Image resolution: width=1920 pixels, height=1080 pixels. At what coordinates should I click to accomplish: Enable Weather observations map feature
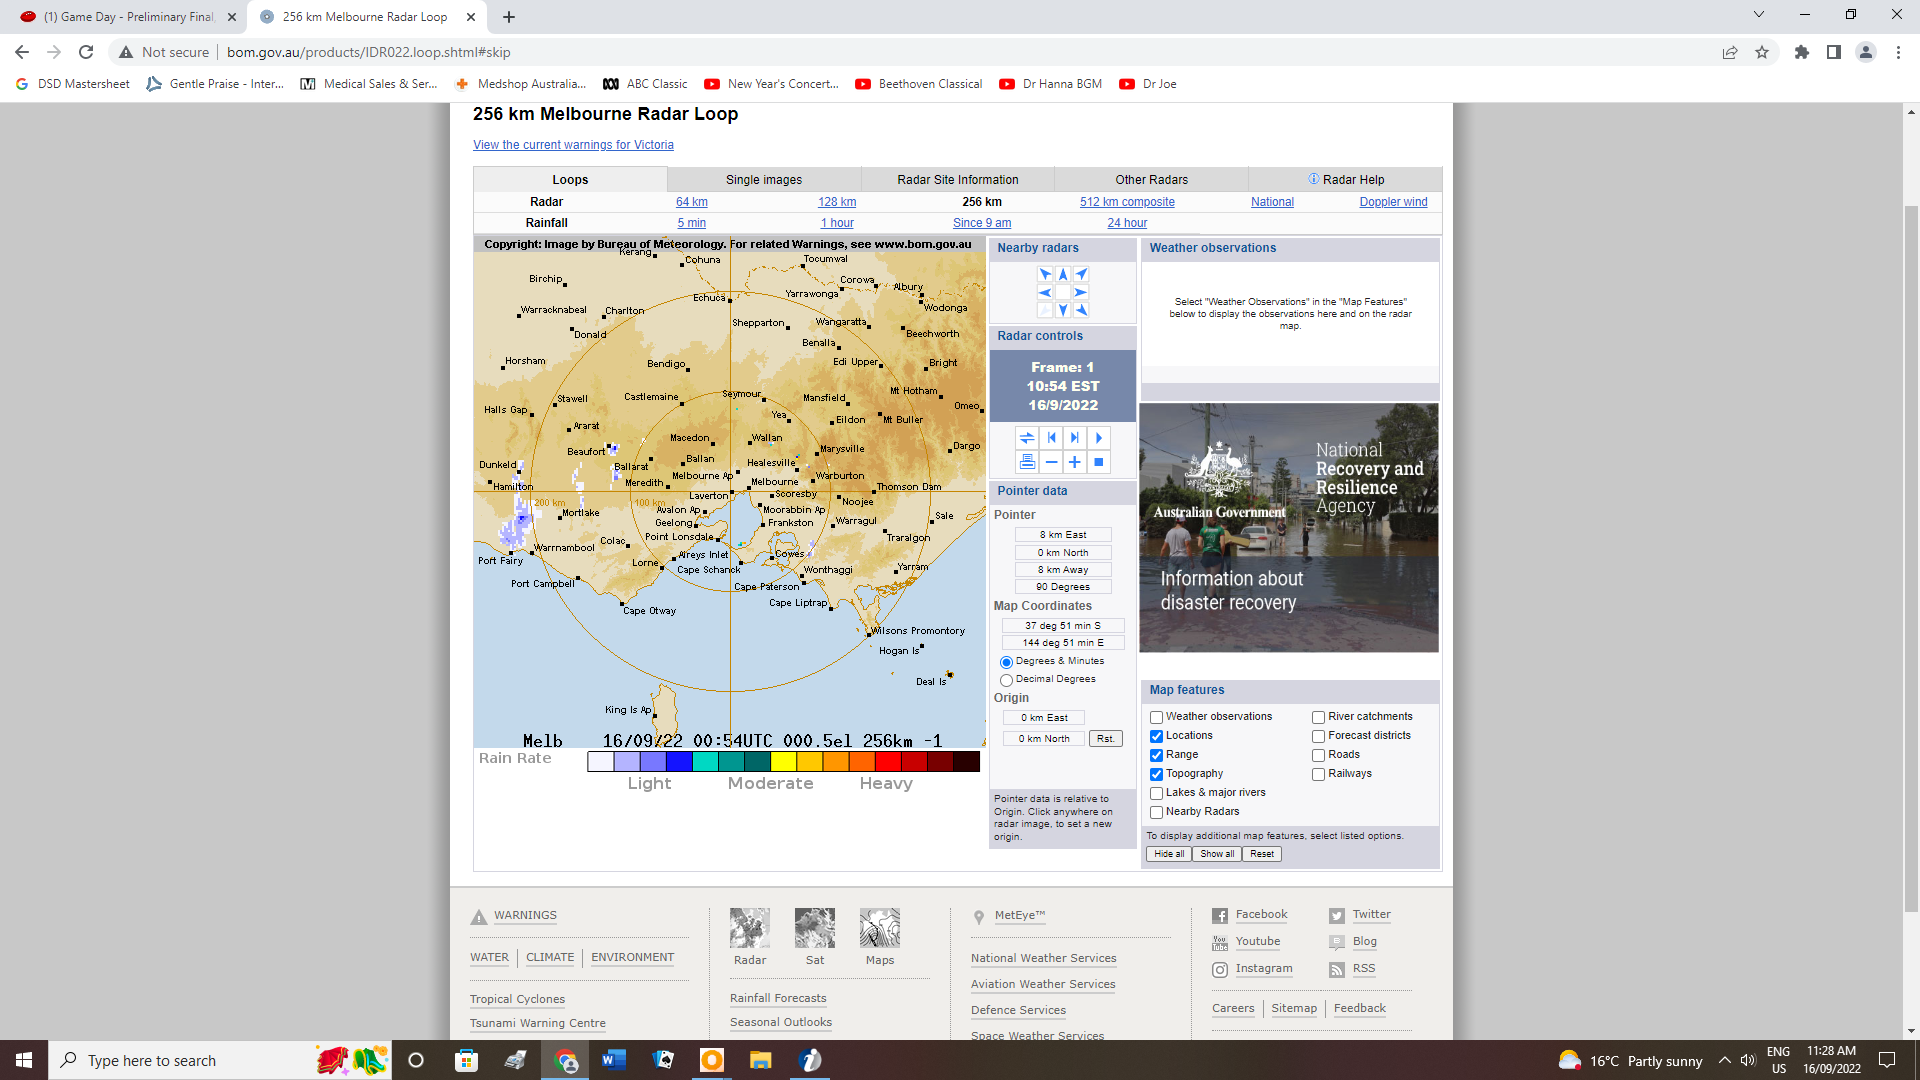tap(1156, 717)
